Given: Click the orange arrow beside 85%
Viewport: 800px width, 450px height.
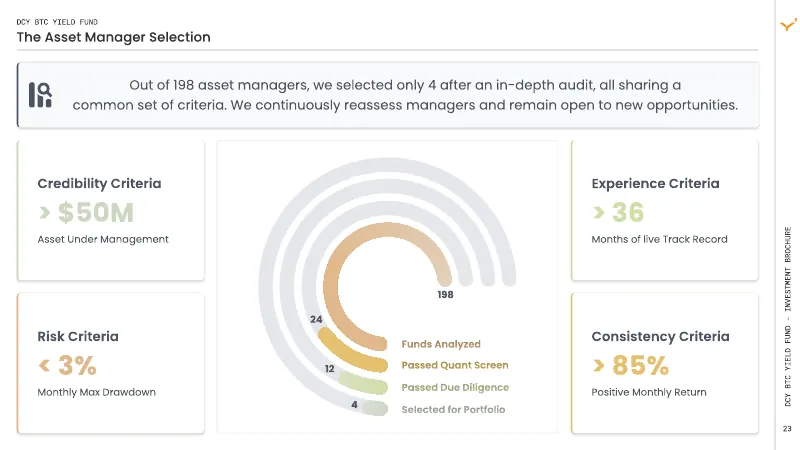Looking at the screenshot, I should click(x=598, y=365).
